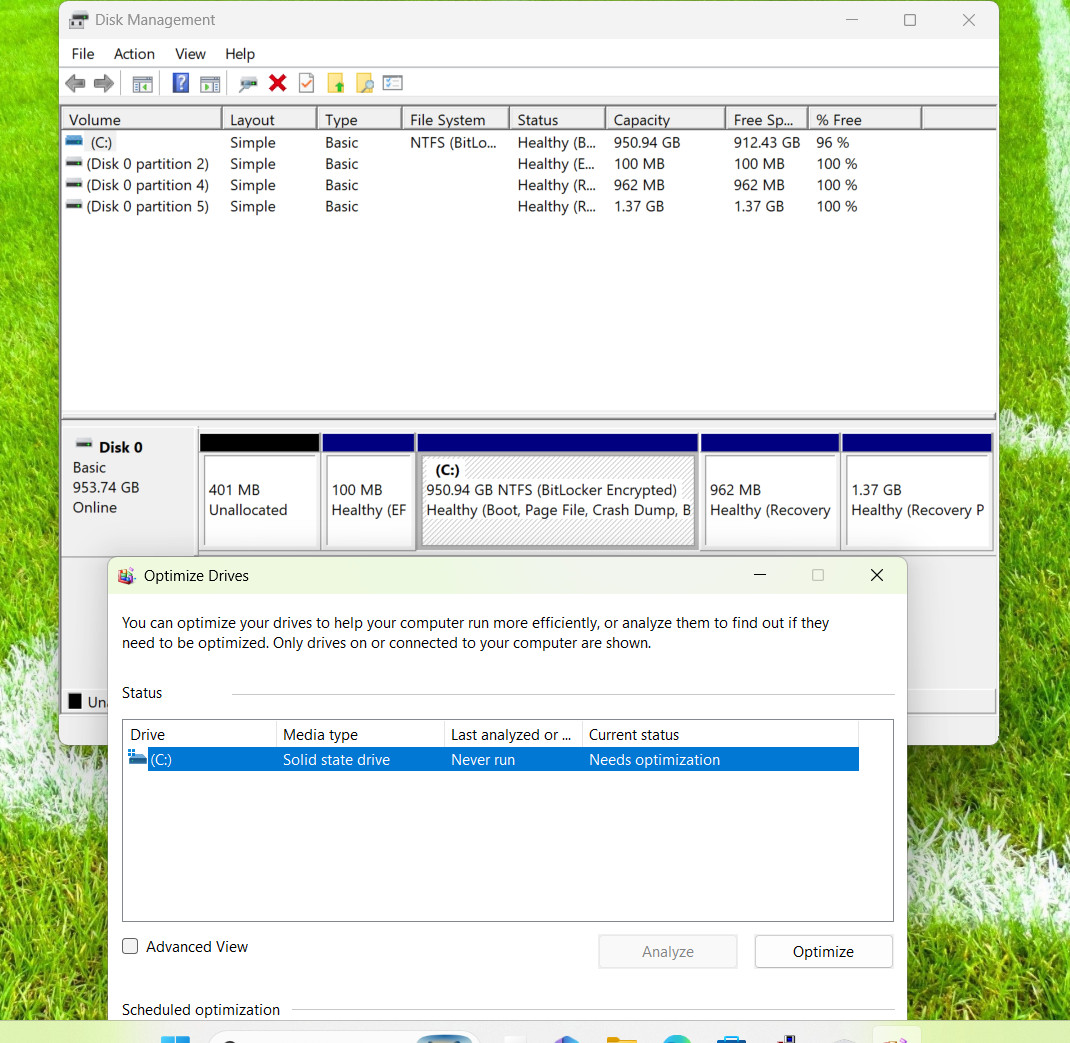Open the View menu
Viewport: 1070px width, 1043px height.
190,54
